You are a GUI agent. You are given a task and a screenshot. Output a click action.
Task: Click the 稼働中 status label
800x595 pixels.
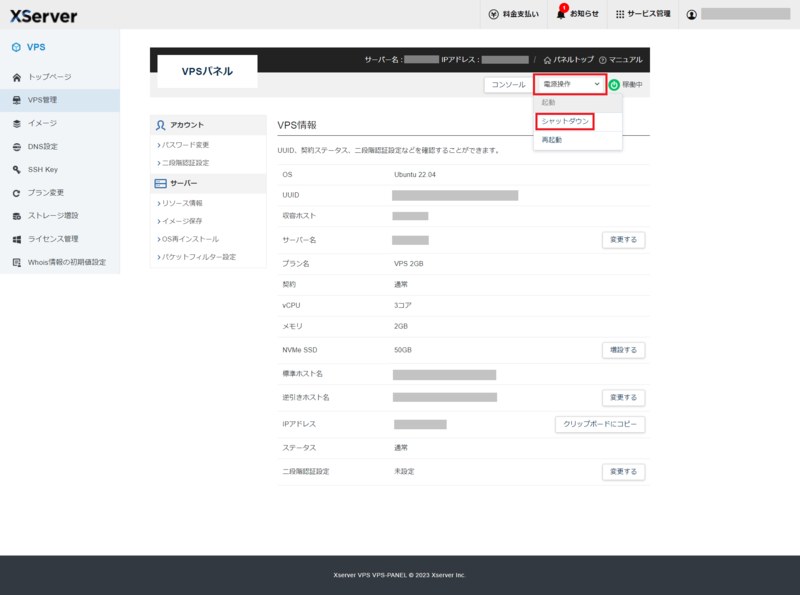click(633, 85)
